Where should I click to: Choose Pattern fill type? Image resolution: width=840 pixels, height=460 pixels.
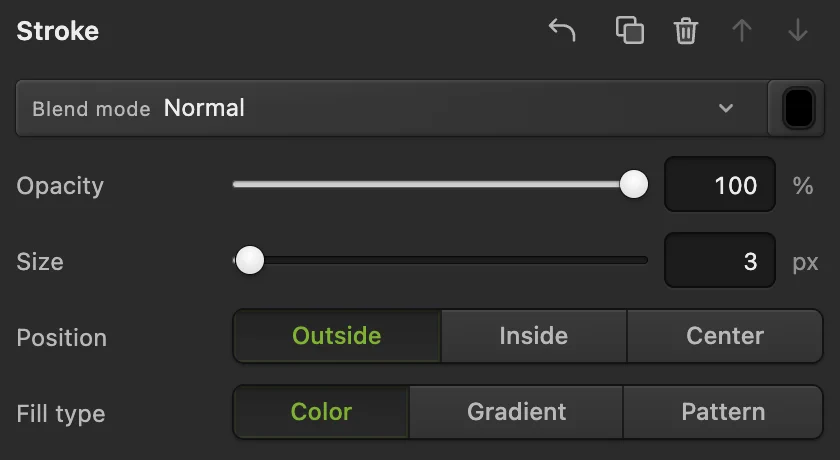(x=723, y=412)
